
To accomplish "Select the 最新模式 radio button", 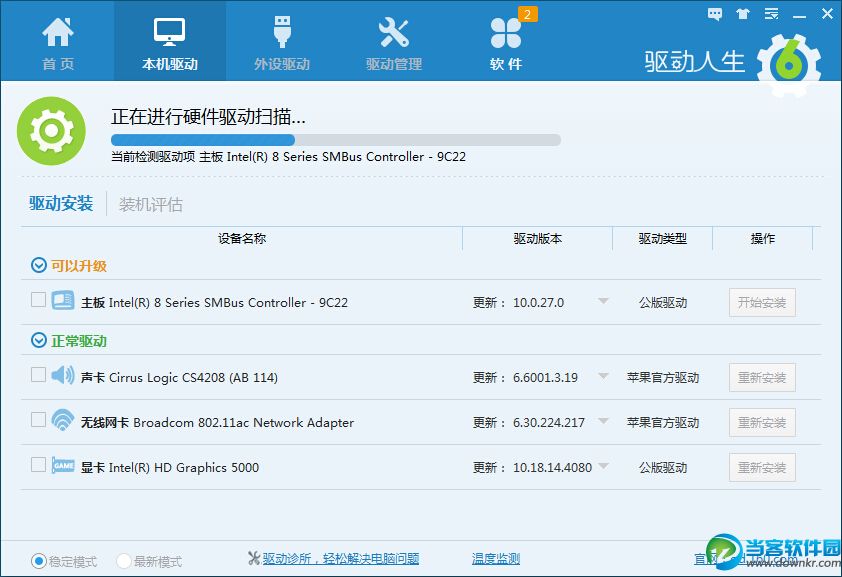I will (124, 561).
